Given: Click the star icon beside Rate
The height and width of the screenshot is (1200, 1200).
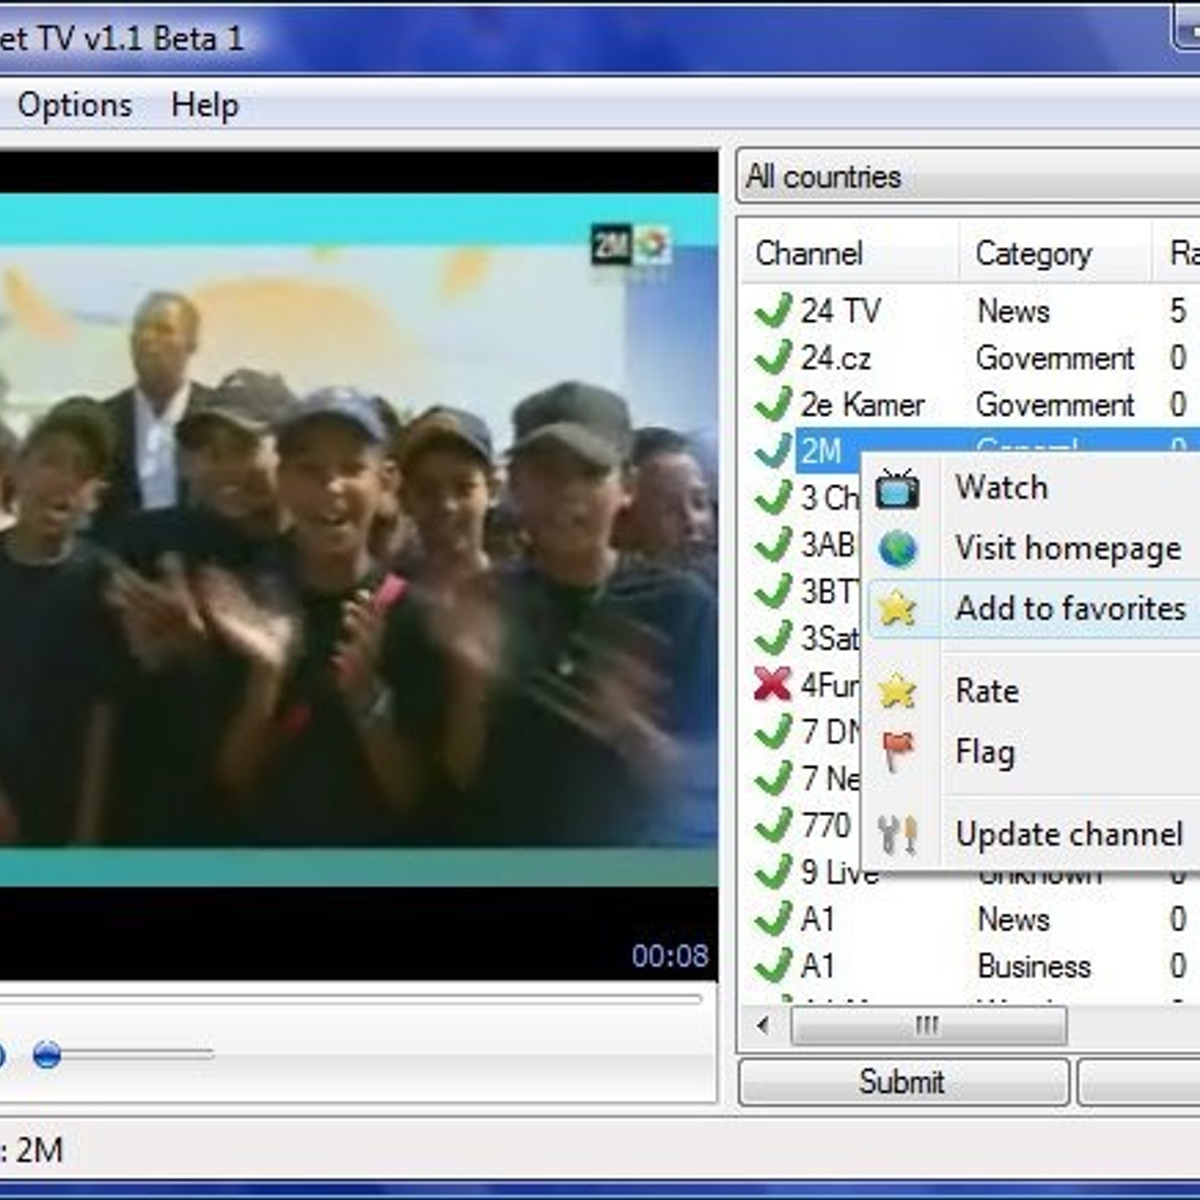Looking at the screenshot, I should pos(897,690).
